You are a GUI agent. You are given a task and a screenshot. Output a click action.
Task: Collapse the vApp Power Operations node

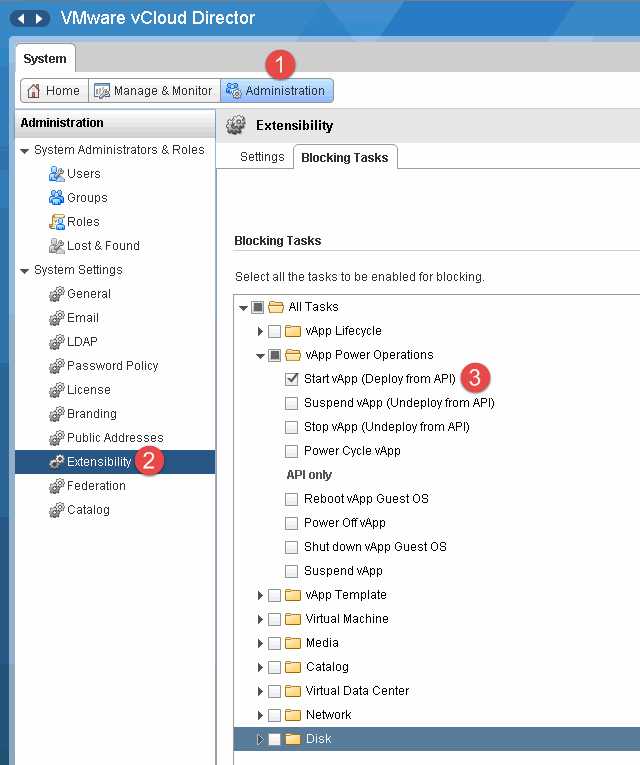click(x=260, y=355)
